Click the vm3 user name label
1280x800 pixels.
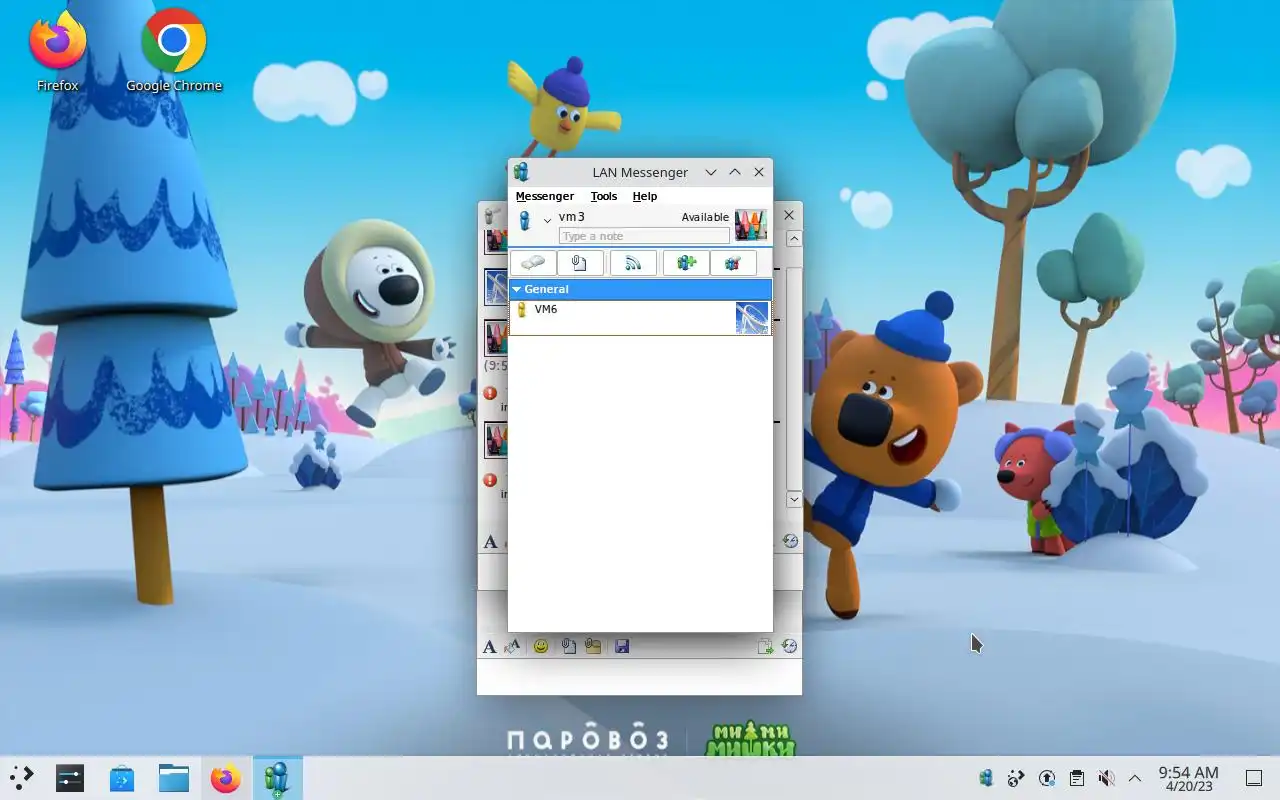[572, 217]
